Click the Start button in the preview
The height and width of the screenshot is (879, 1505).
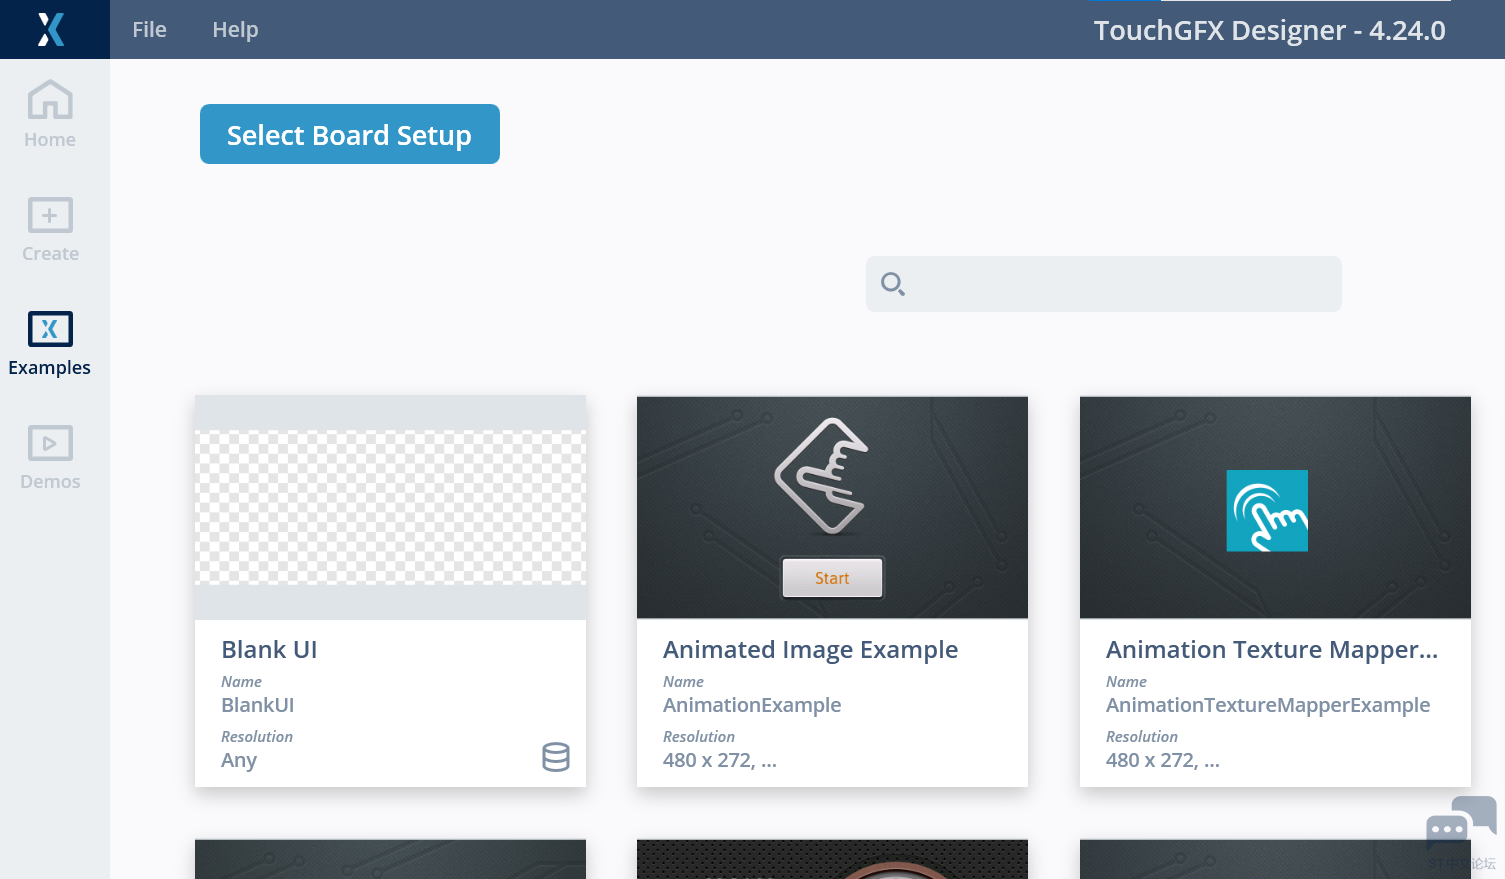pyautogui.click(x=833, y=578)
